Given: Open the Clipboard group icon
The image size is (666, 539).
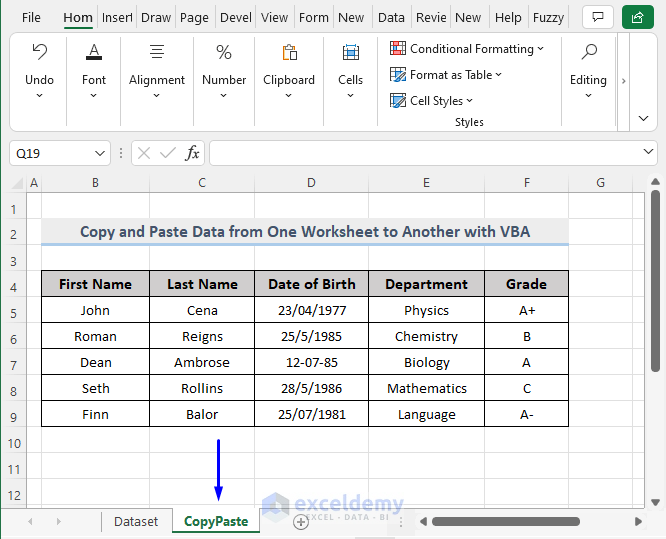Looking at the screenshot, I should 289,53.
